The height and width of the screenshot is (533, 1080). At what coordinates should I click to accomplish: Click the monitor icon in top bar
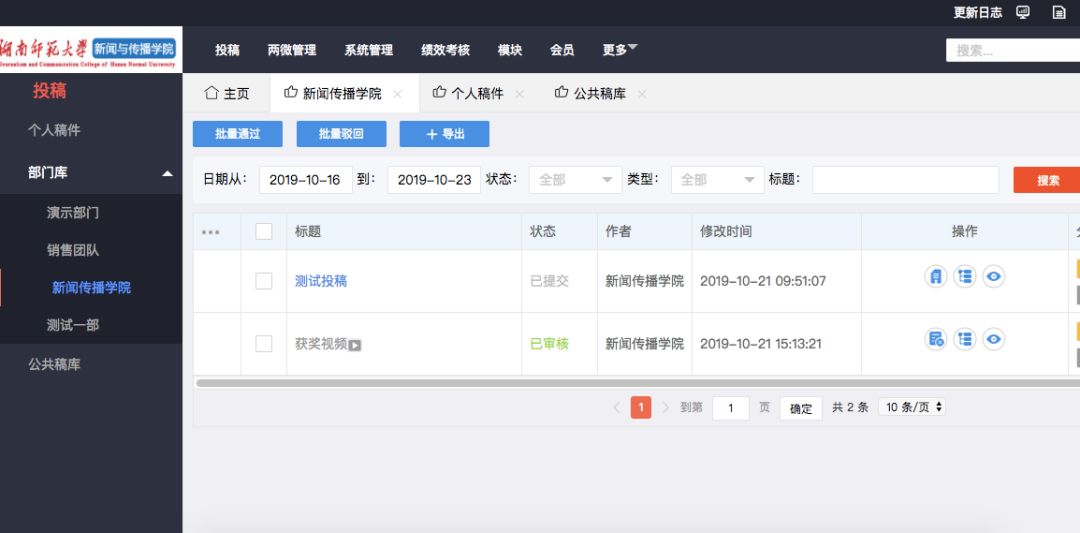click(x=1023, y=12)
